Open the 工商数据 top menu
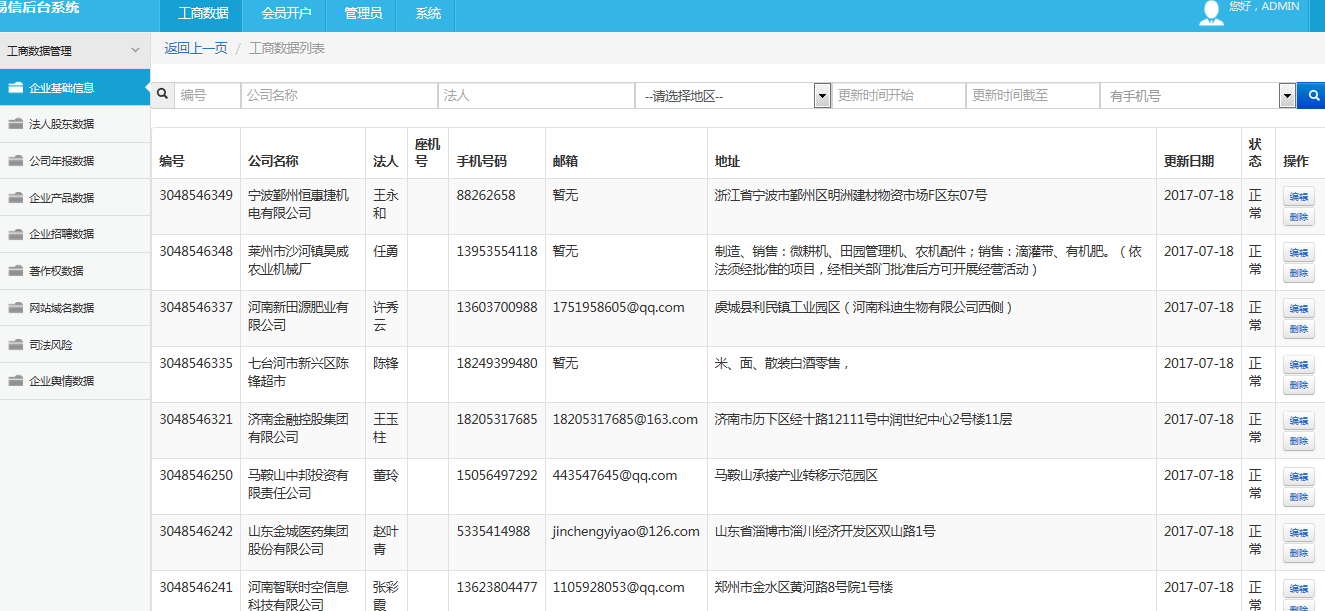This screenshot has width=1325, height=611. (203, 14)
